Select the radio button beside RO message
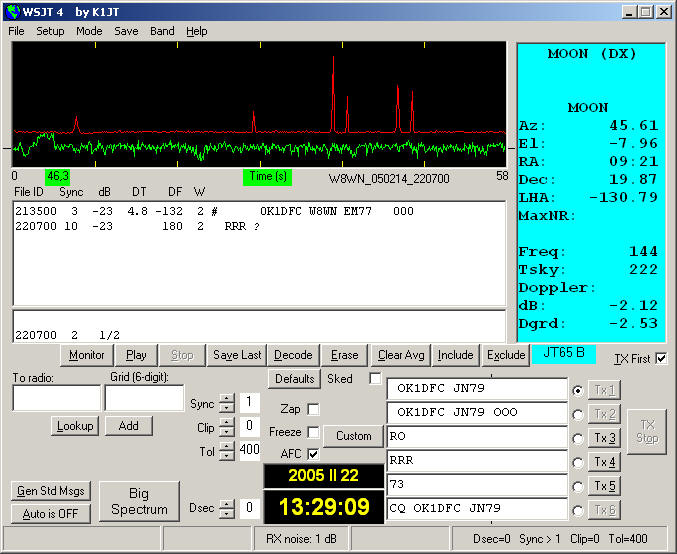The height and width of the screenshot is (554, 677). (x=576, y=438)
